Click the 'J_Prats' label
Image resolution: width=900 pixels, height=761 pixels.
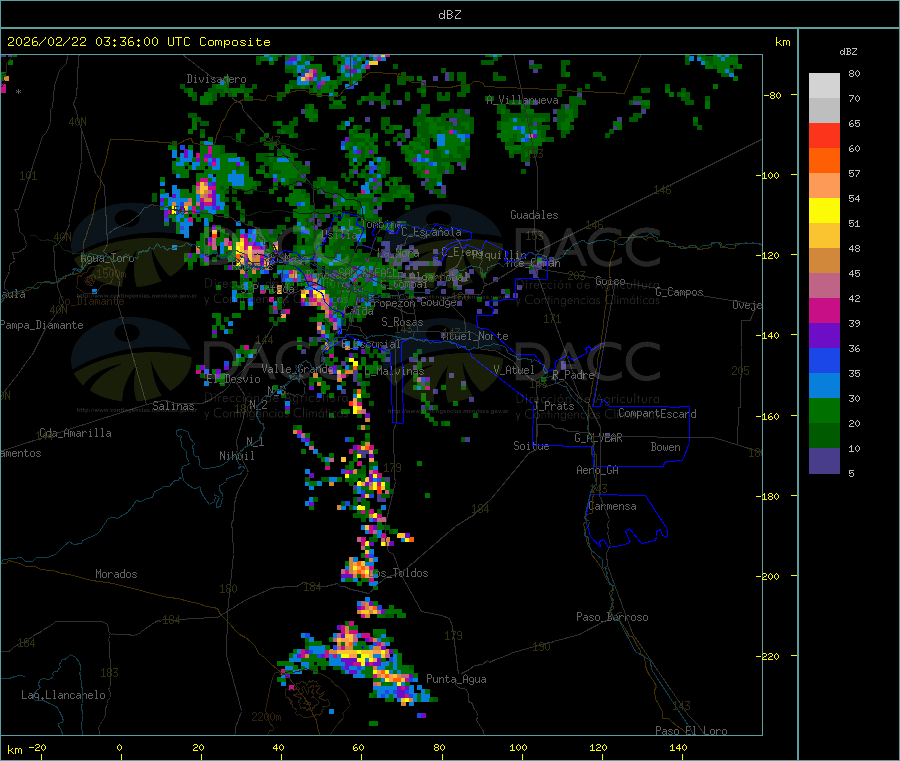pyautogui.click(x=553, y=406)
